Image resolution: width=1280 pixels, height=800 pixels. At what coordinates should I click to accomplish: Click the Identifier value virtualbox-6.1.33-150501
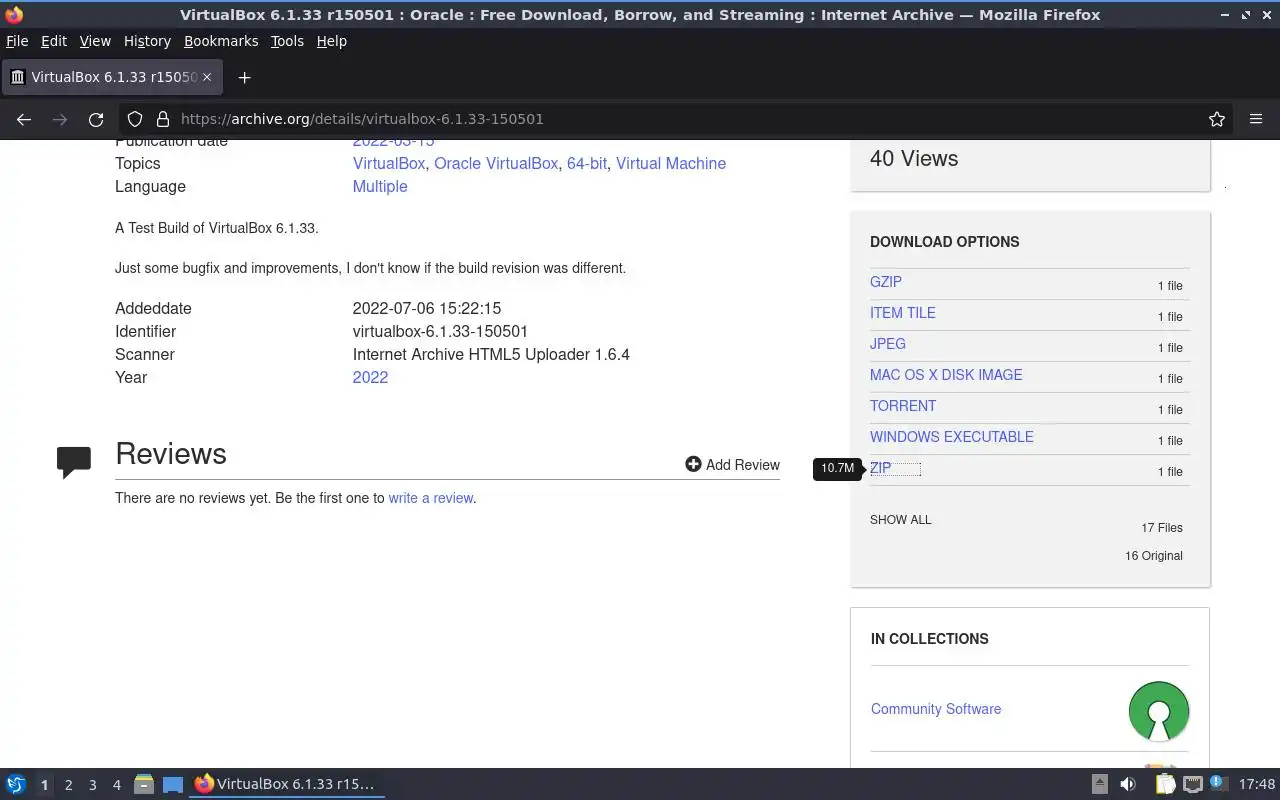[x=440, y=331]
